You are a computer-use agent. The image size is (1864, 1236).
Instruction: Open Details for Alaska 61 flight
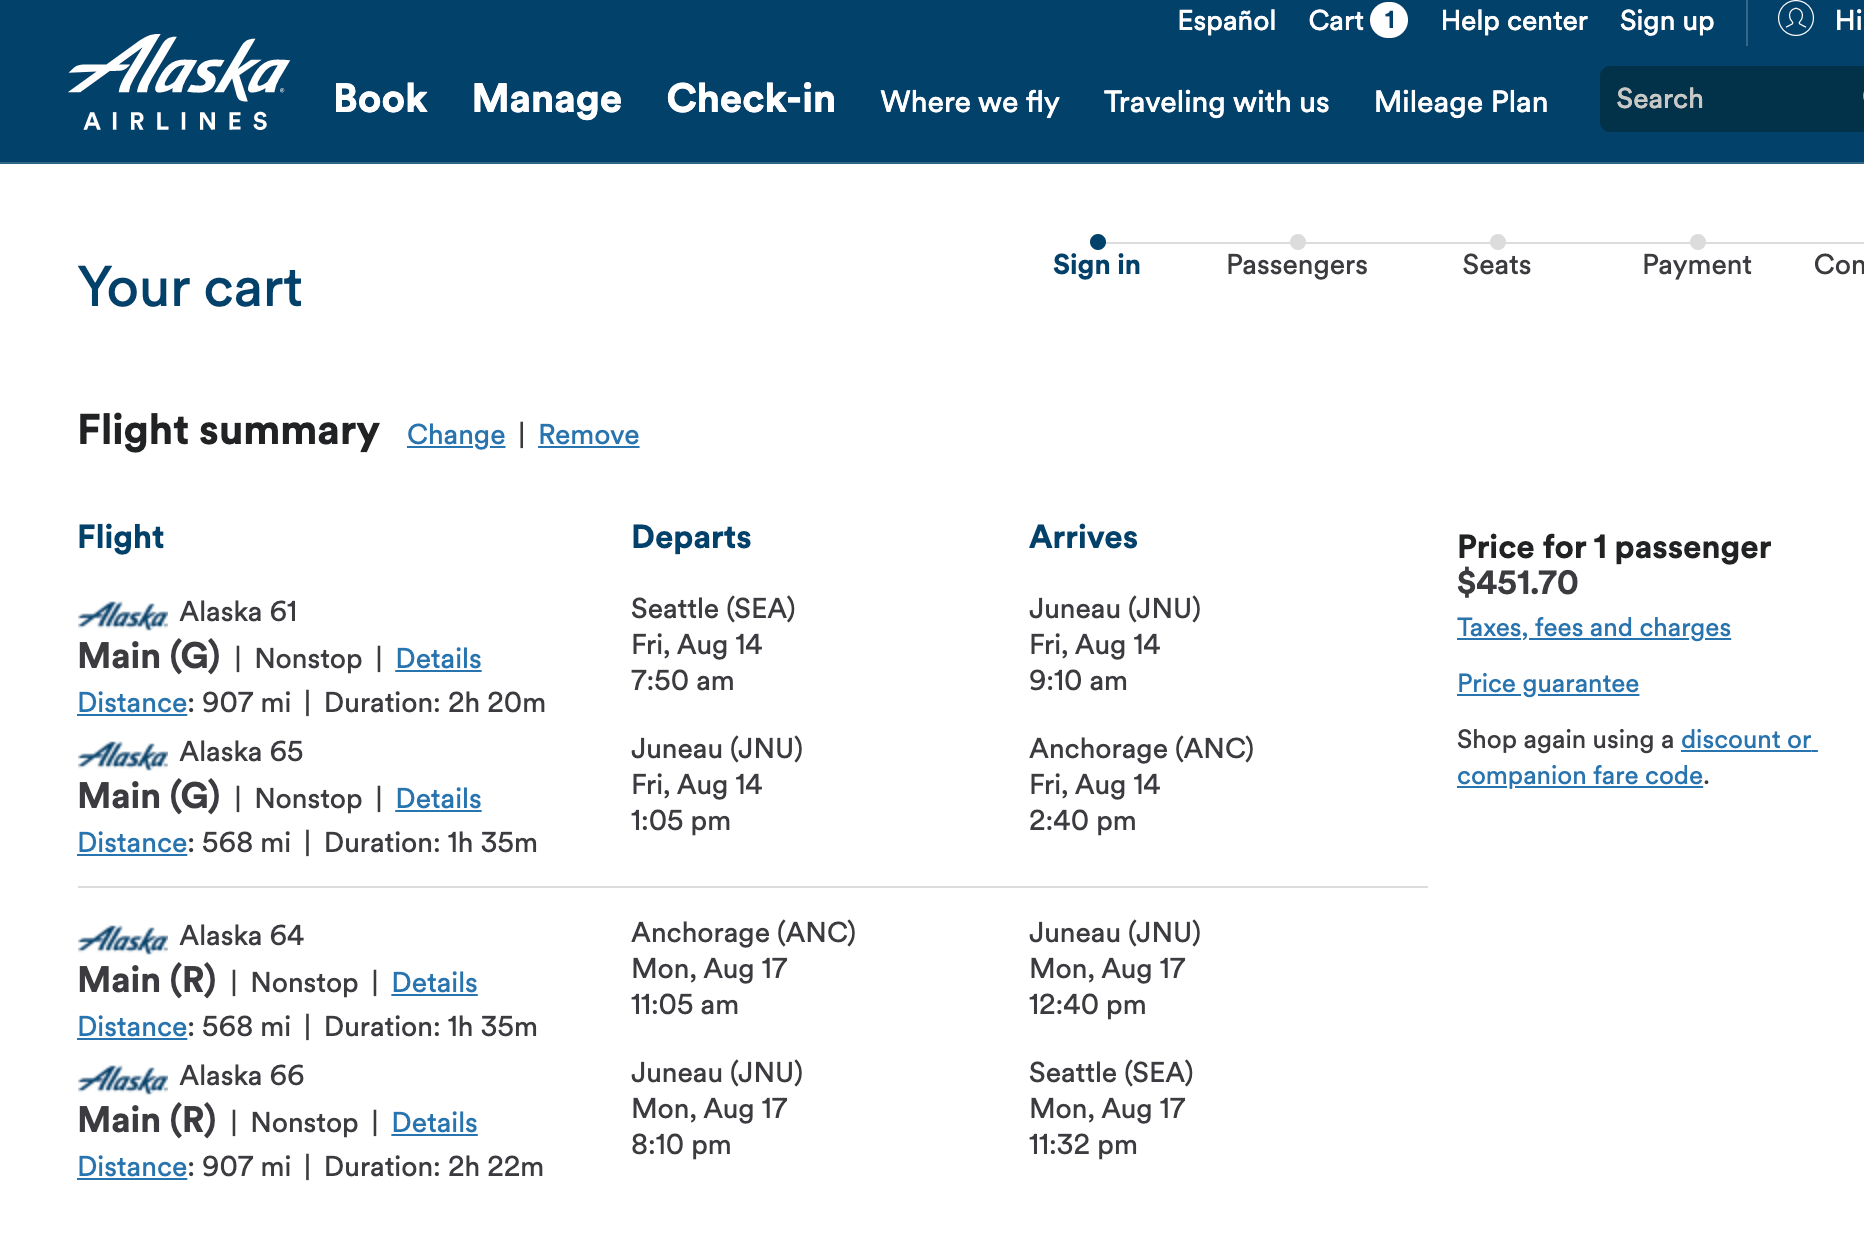coord(438,659)
